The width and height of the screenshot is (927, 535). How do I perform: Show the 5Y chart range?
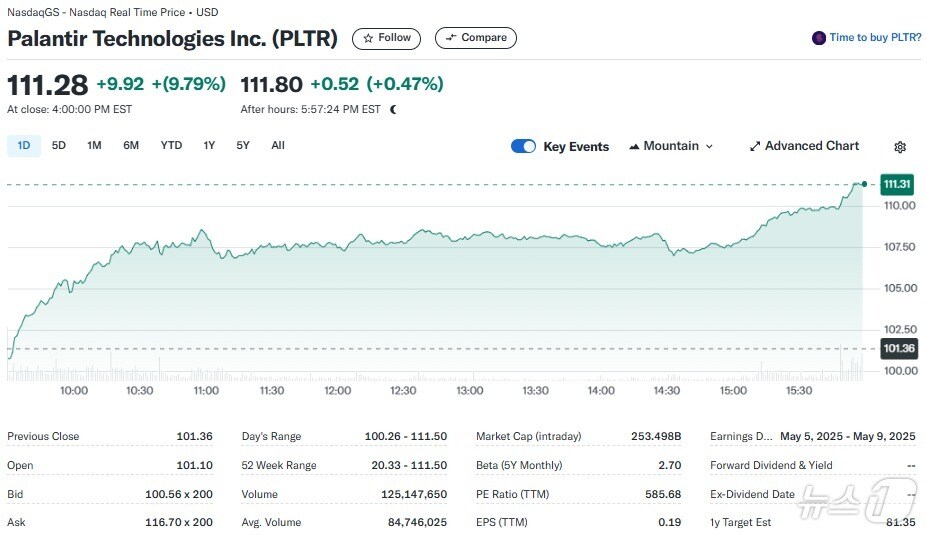[243, 145]
